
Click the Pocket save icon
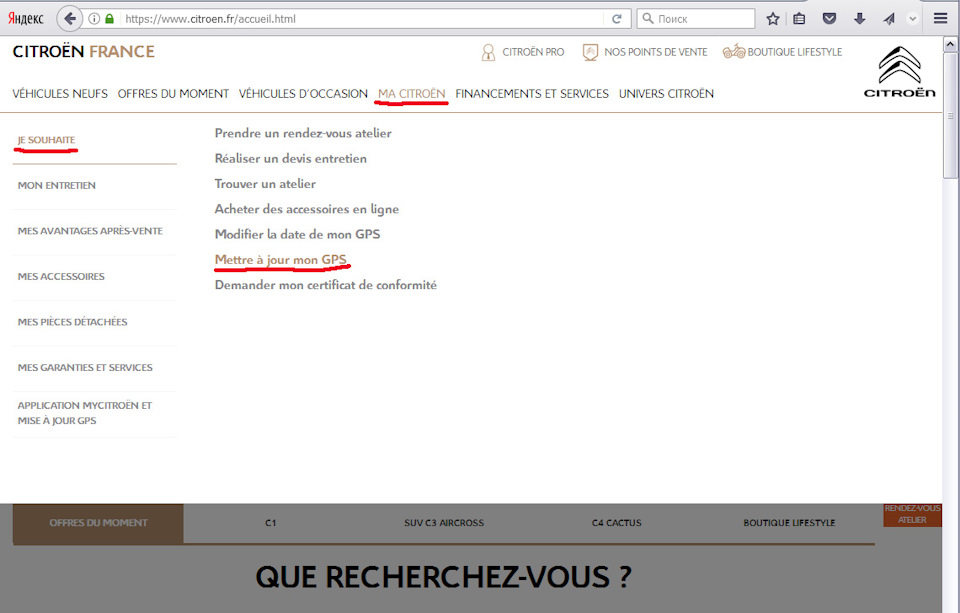[x=829, y=19]
